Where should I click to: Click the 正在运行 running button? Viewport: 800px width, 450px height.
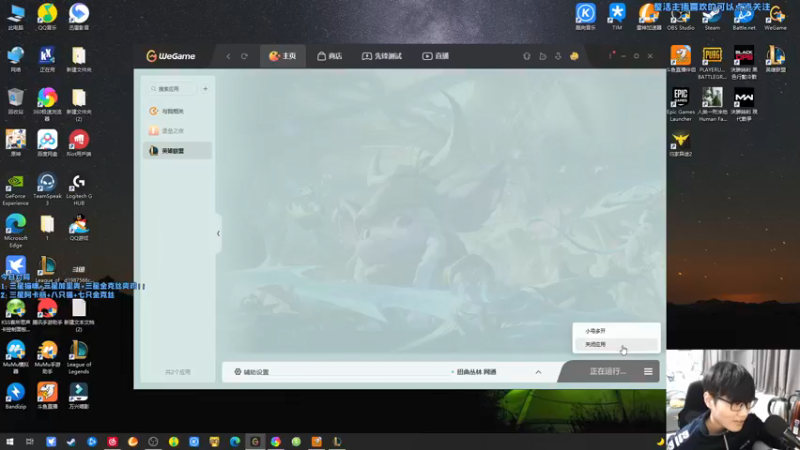(x=607, y=371)
